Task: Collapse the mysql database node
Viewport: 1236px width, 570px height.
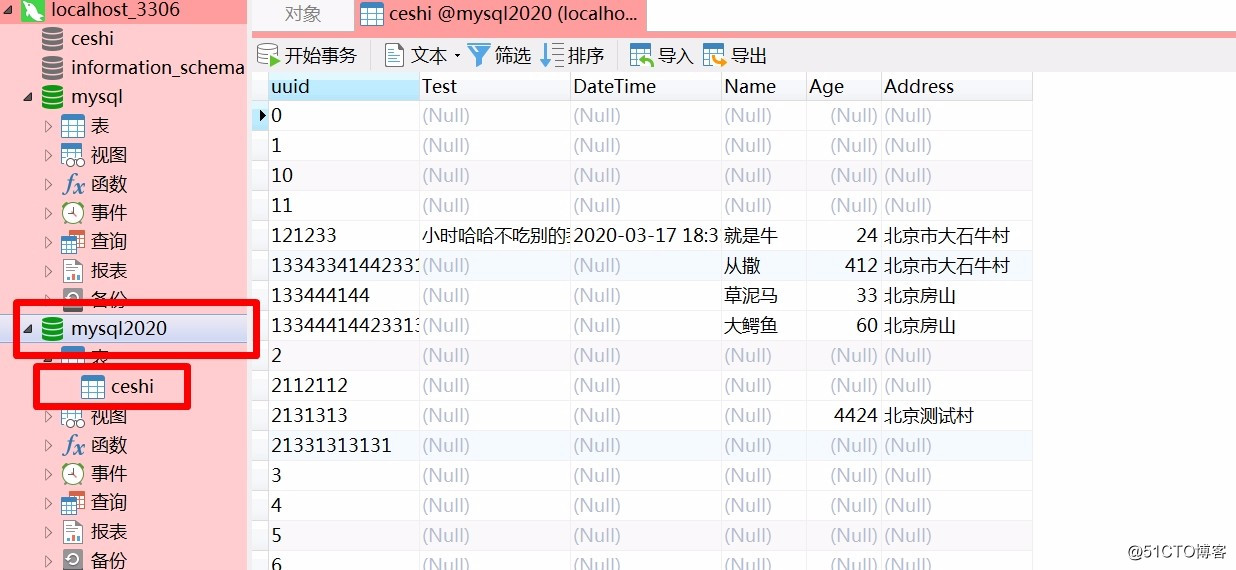Action: tap(28, 98)
